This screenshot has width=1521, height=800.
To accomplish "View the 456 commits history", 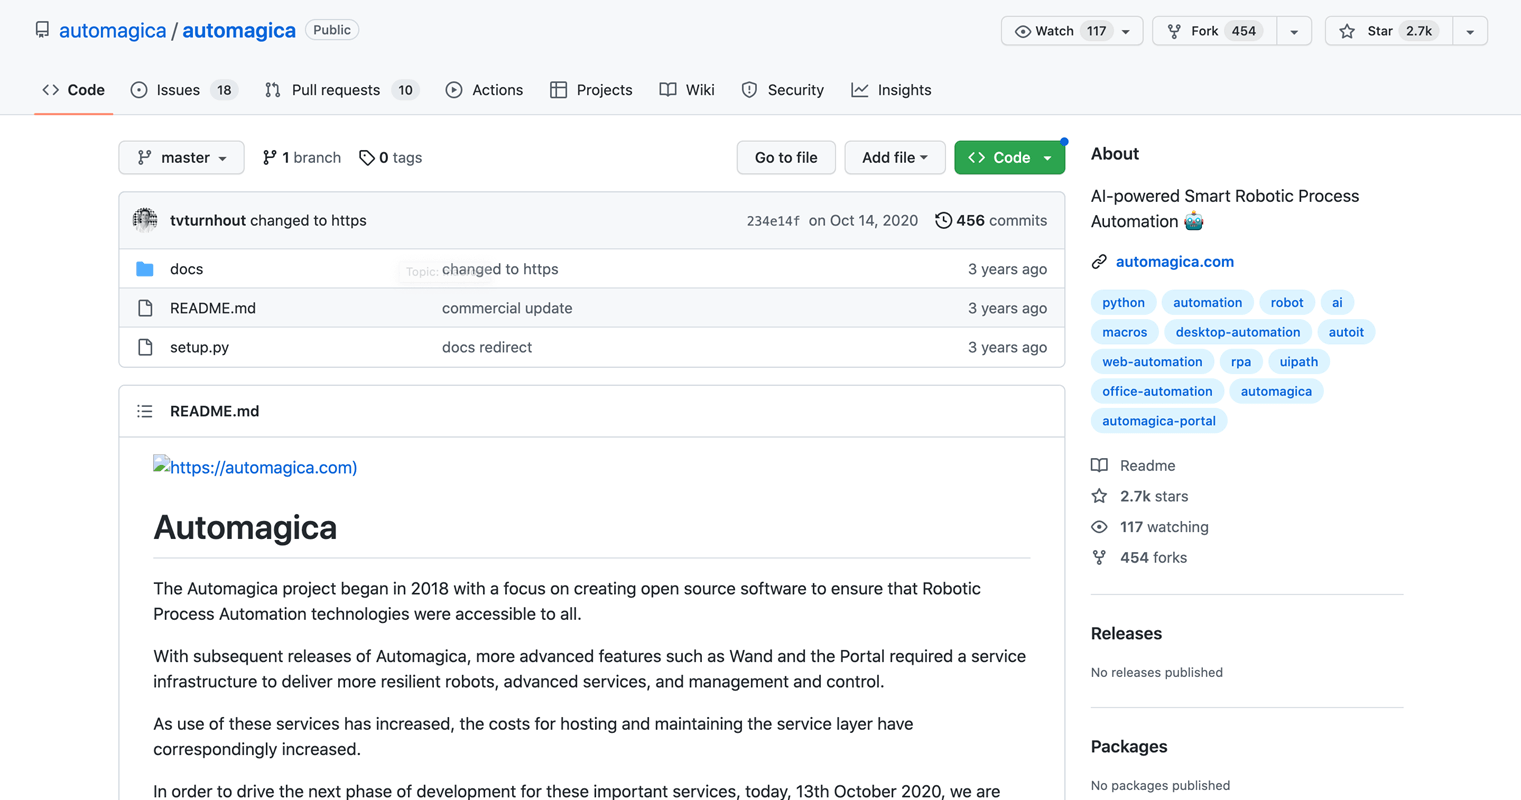I will click(x=991, y=220).
